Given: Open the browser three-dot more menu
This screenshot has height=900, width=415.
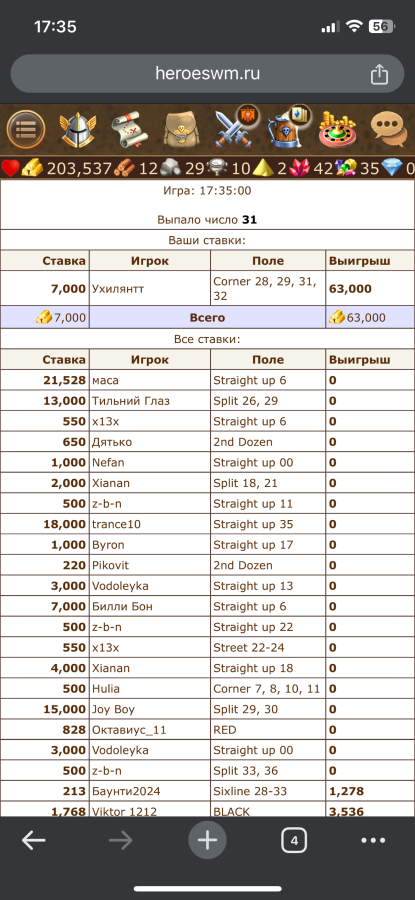Looking at the screenshot, I should [x=373, y=841].
